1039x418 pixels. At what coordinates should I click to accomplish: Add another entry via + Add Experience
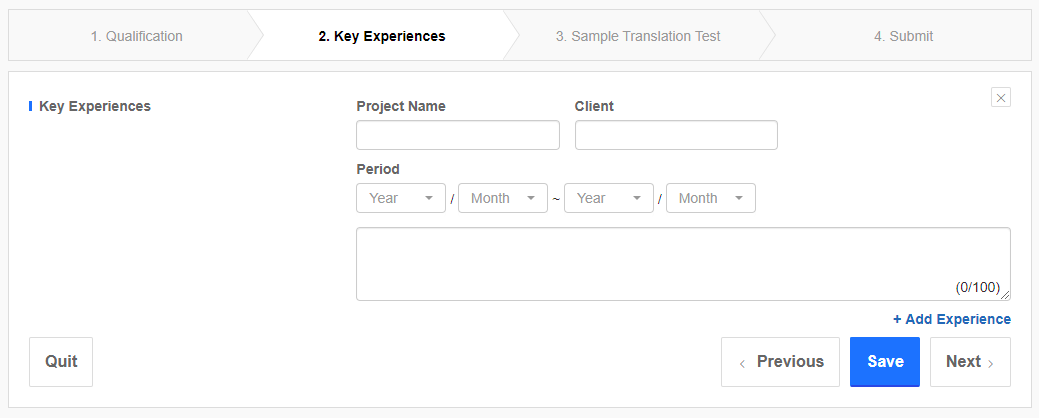tap(952, 319)
